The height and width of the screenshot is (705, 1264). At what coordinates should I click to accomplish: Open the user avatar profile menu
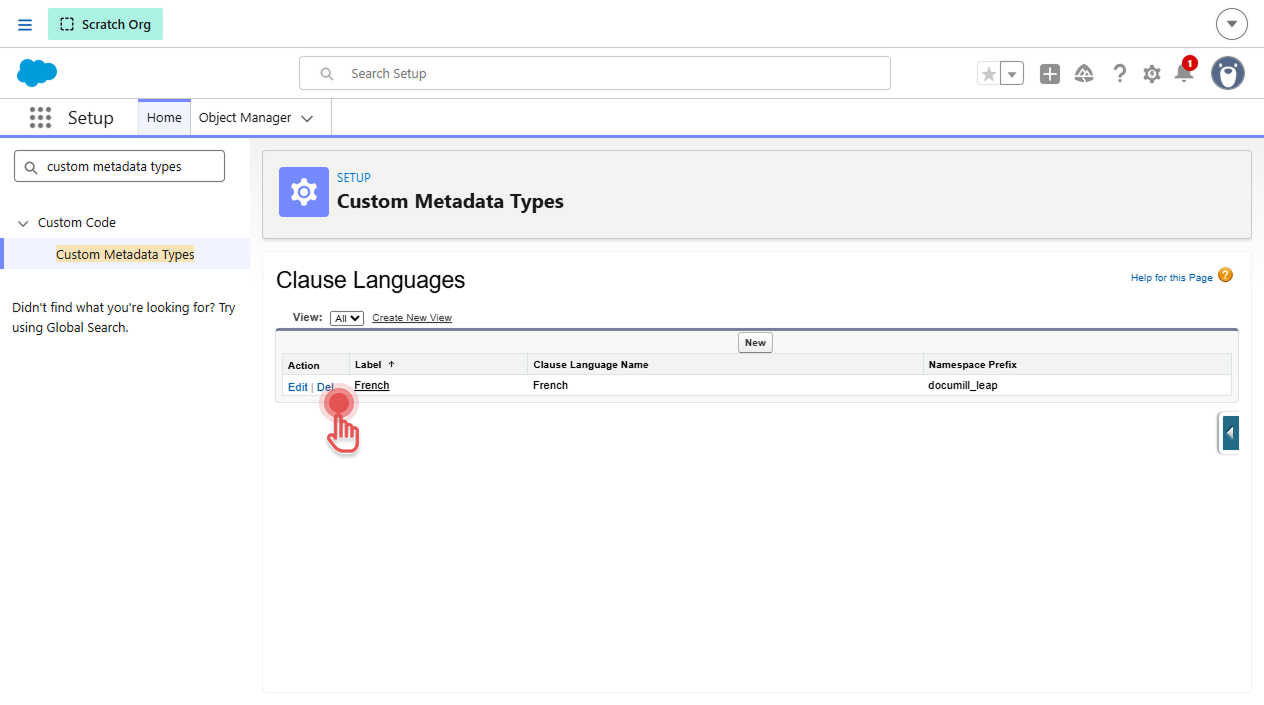coord(1228,73)
